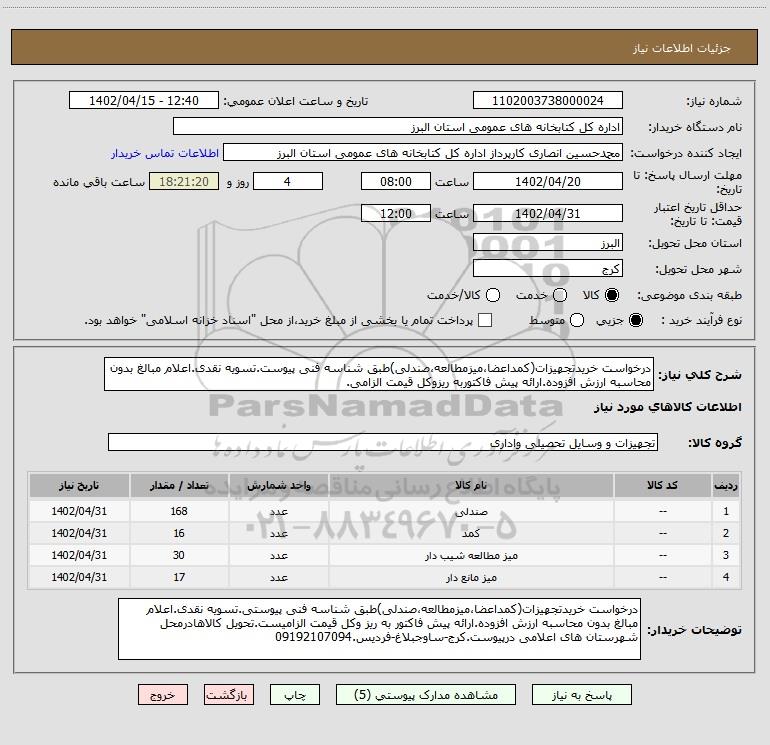Viewport: 770px width, 745px height.
Task: Click the deadline time 08:00 field
Action: 396,181
